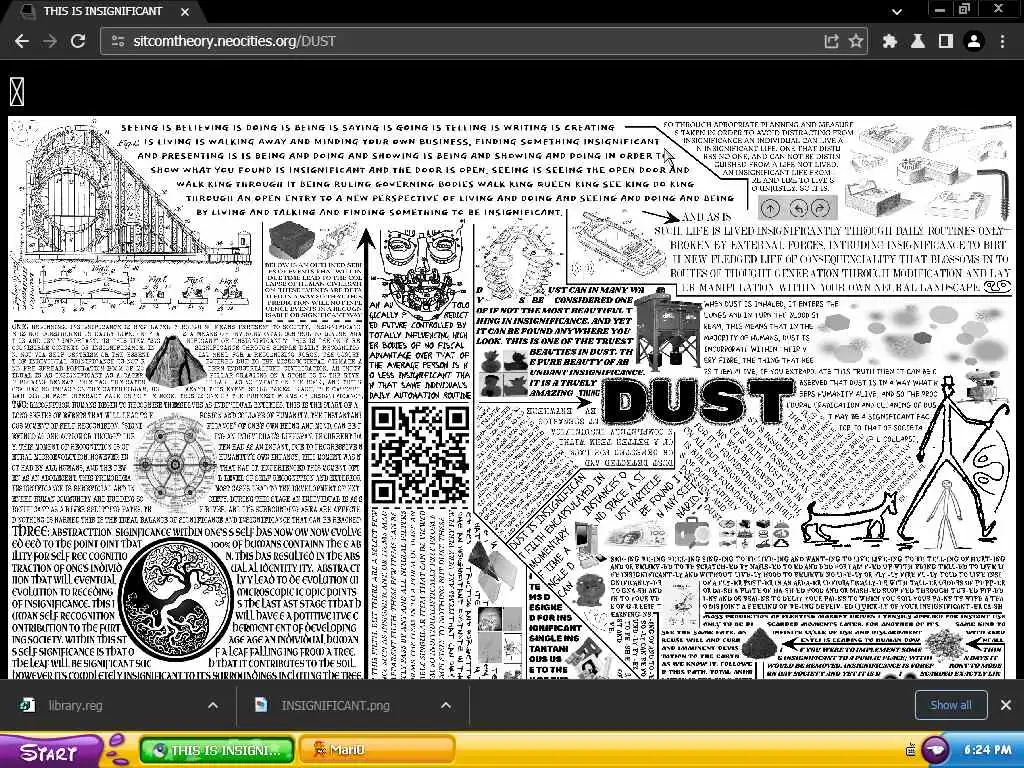Viewport: 1024px width, 768px height.
Task: Click the large DUST title
Action: coord(696,402)
